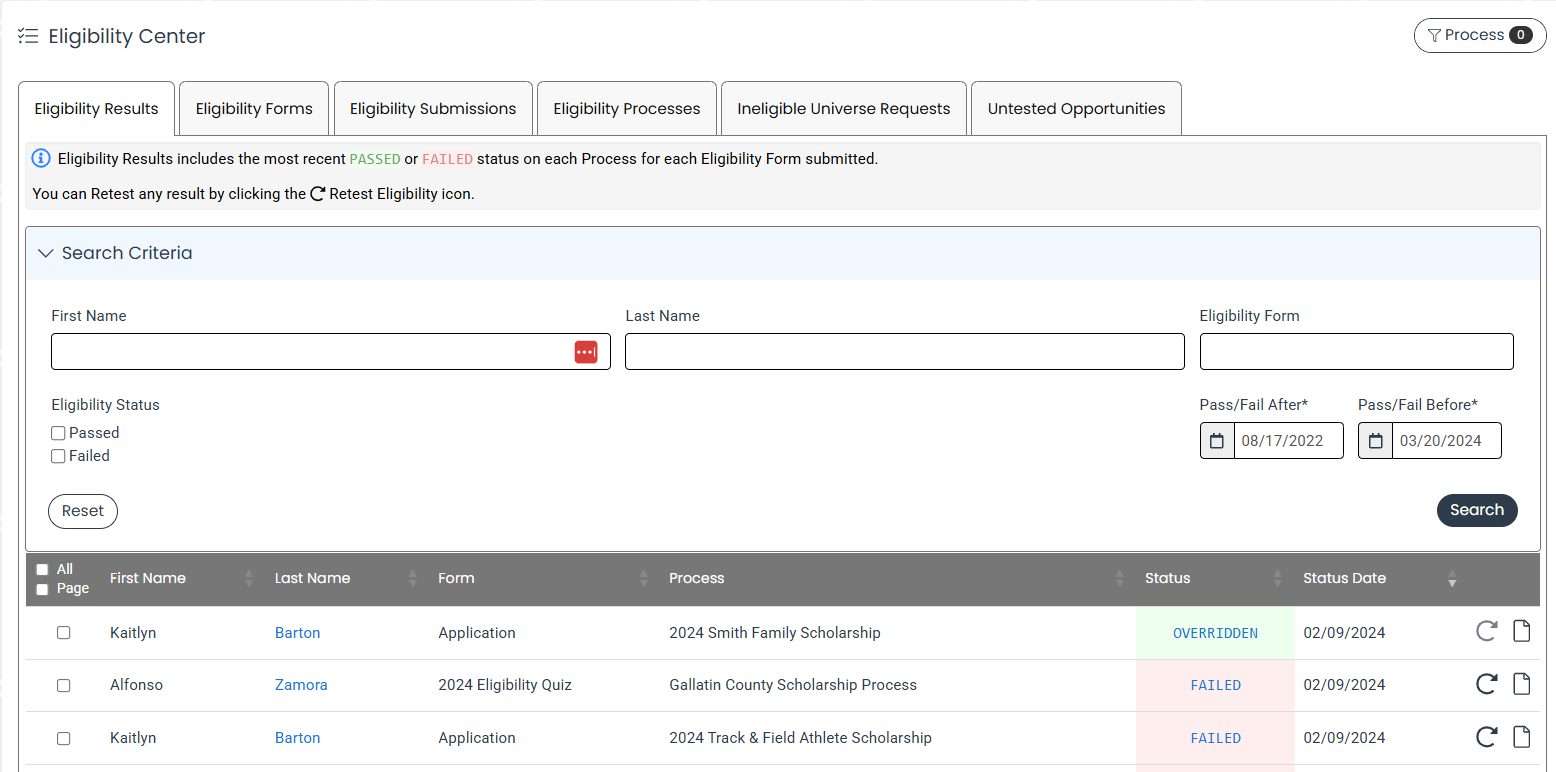Click the "Alfonso" first name cell
The height and width of the screenshot is (772, 1556).
136,685
